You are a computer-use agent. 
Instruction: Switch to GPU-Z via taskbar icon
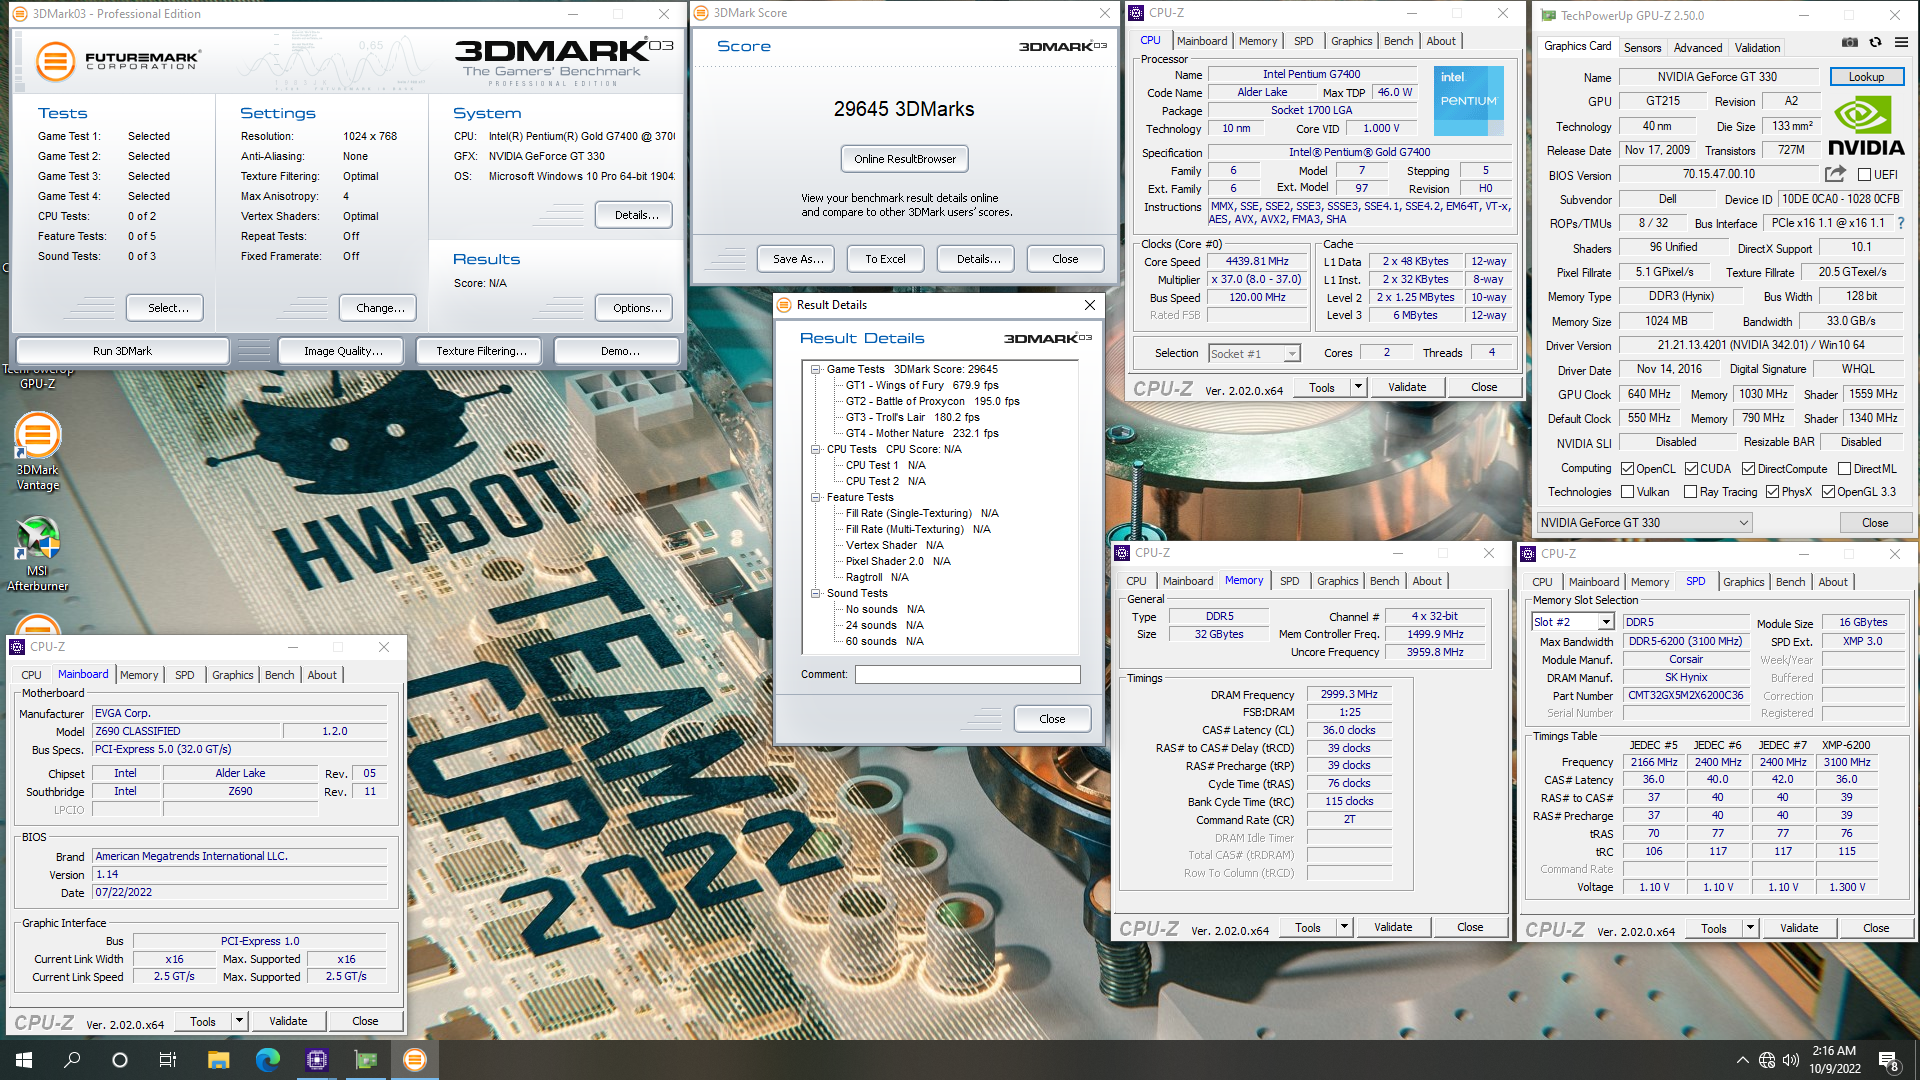[x=366, y=1060]
